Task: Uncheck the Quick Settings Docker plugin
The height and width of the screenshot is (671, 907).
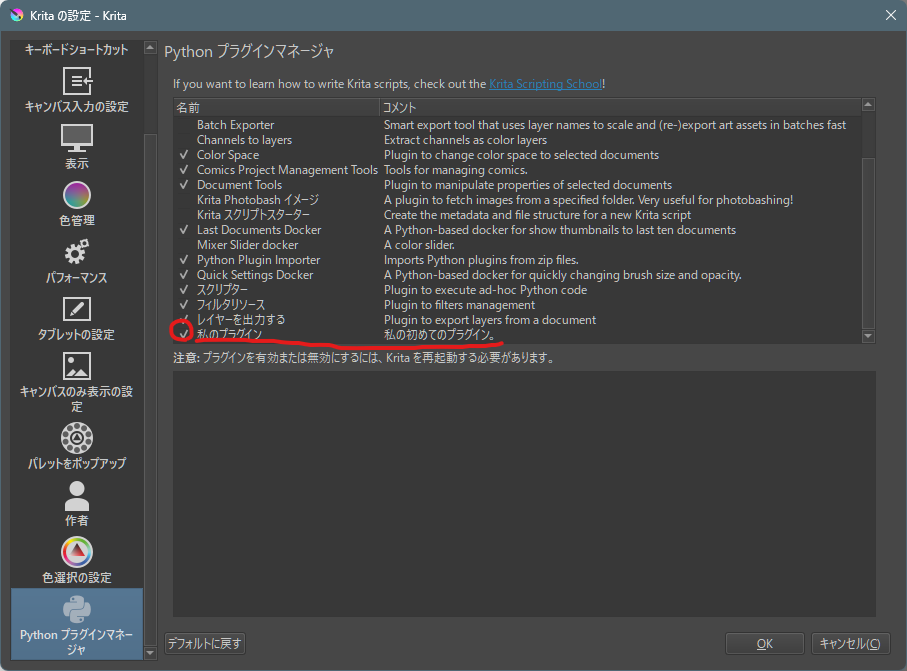Action: click(184, 275)
